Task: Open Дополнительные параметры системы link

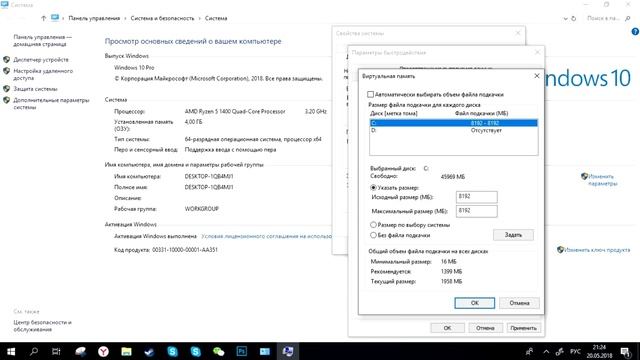Action: click(51, 103)
